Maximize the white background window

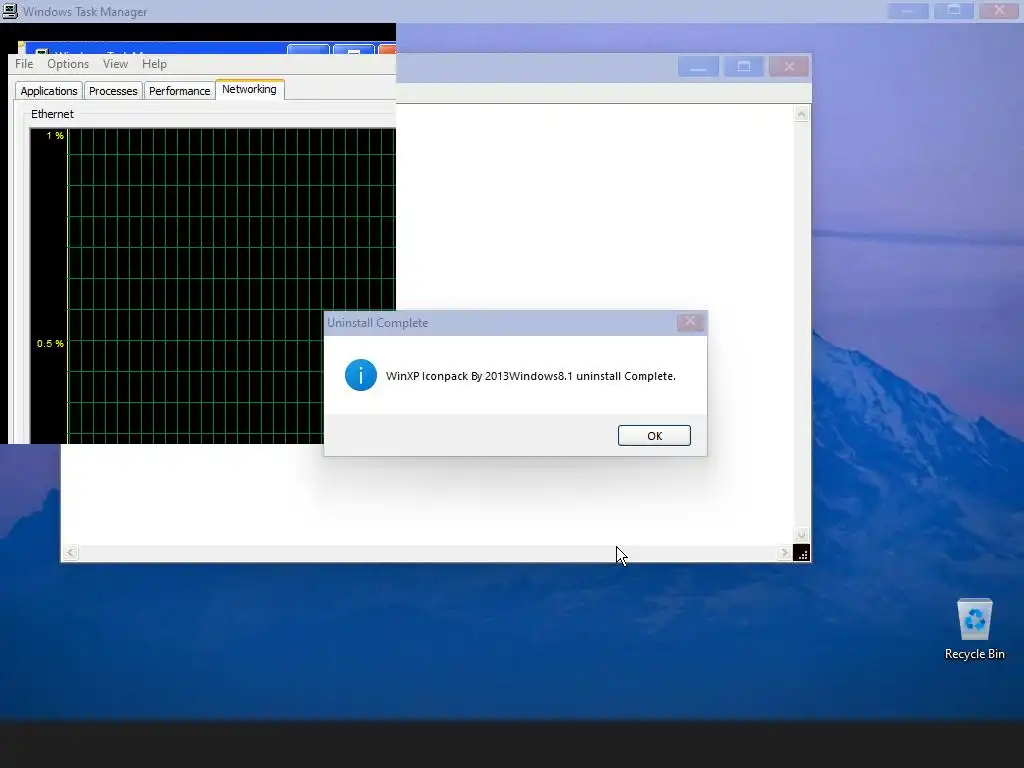743,67
